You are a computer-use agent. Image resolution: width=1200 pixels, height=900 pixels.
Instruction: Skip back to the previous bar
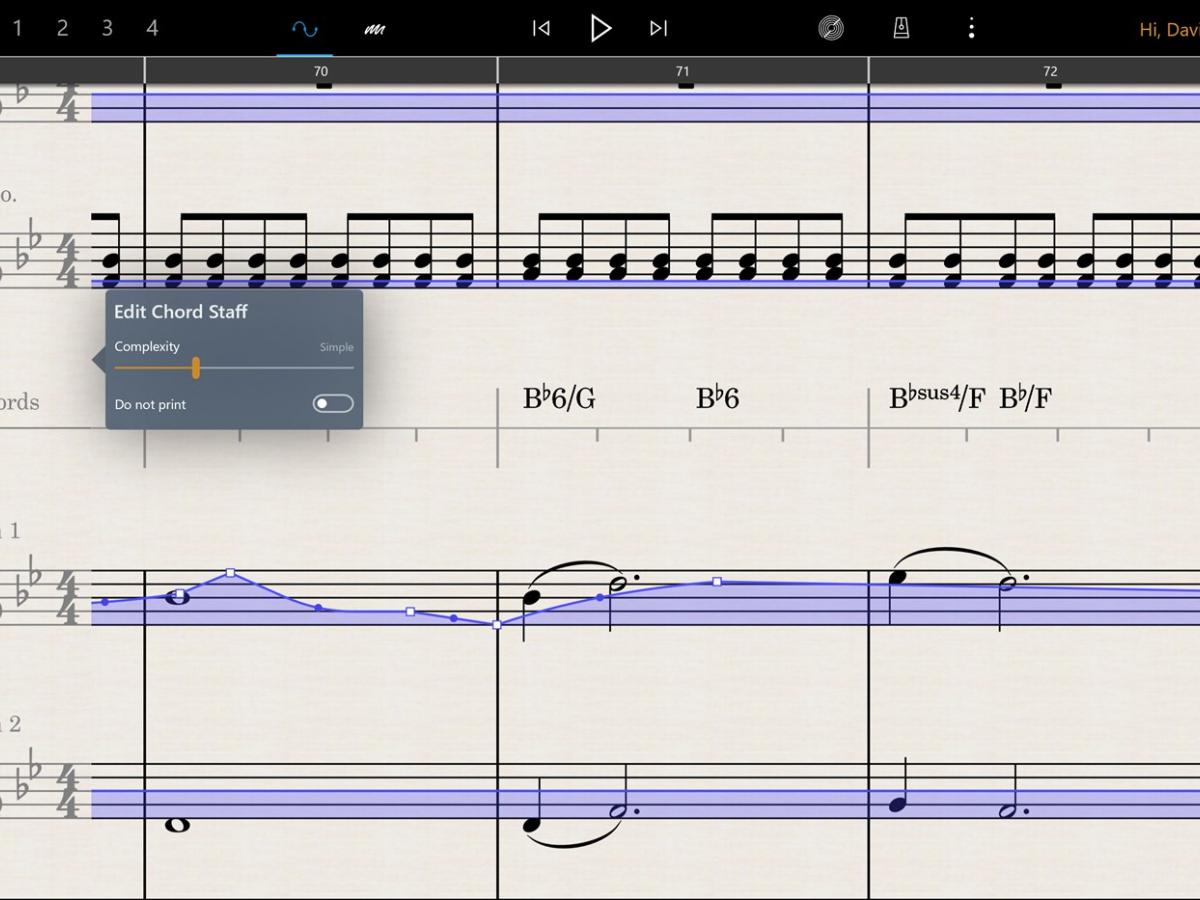point(541,28)
